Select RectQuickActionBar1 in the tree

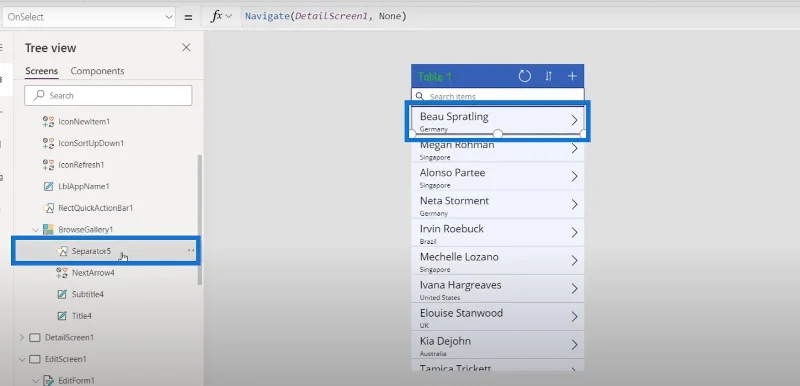click(x=95, y=208)
